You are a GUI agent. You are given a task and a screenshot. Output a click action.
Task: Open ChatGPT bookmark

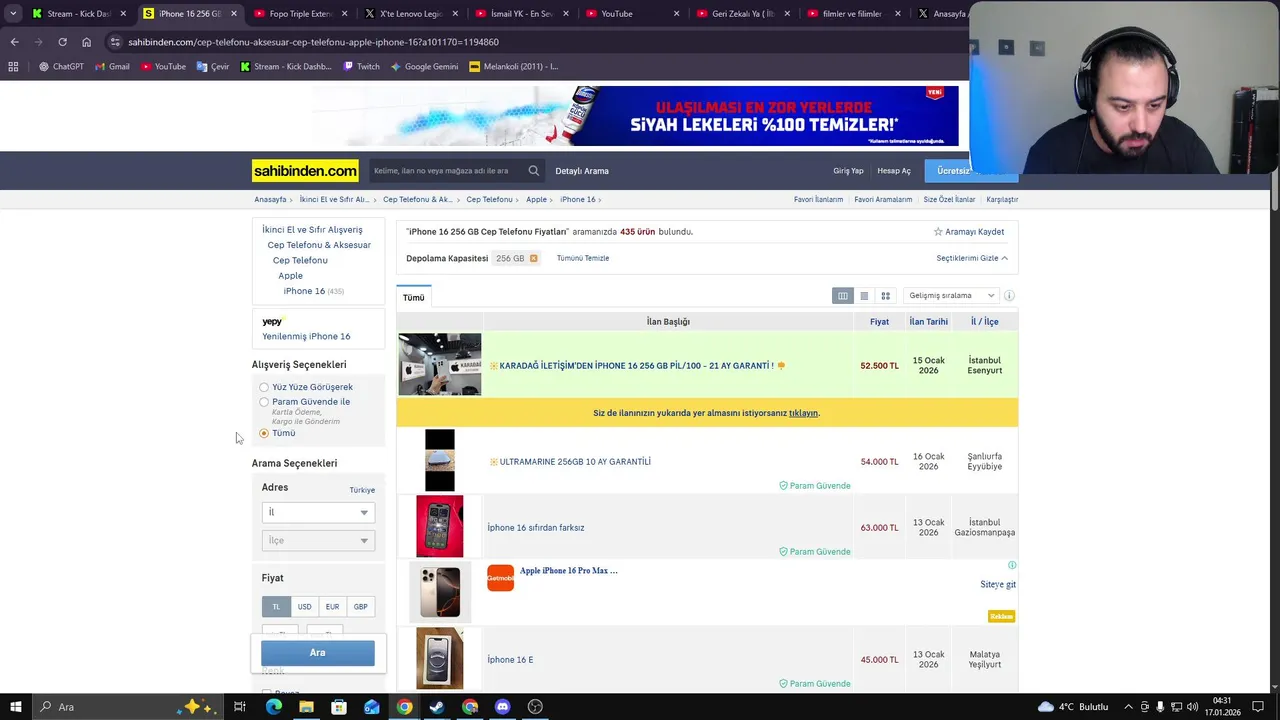[61, 67]
